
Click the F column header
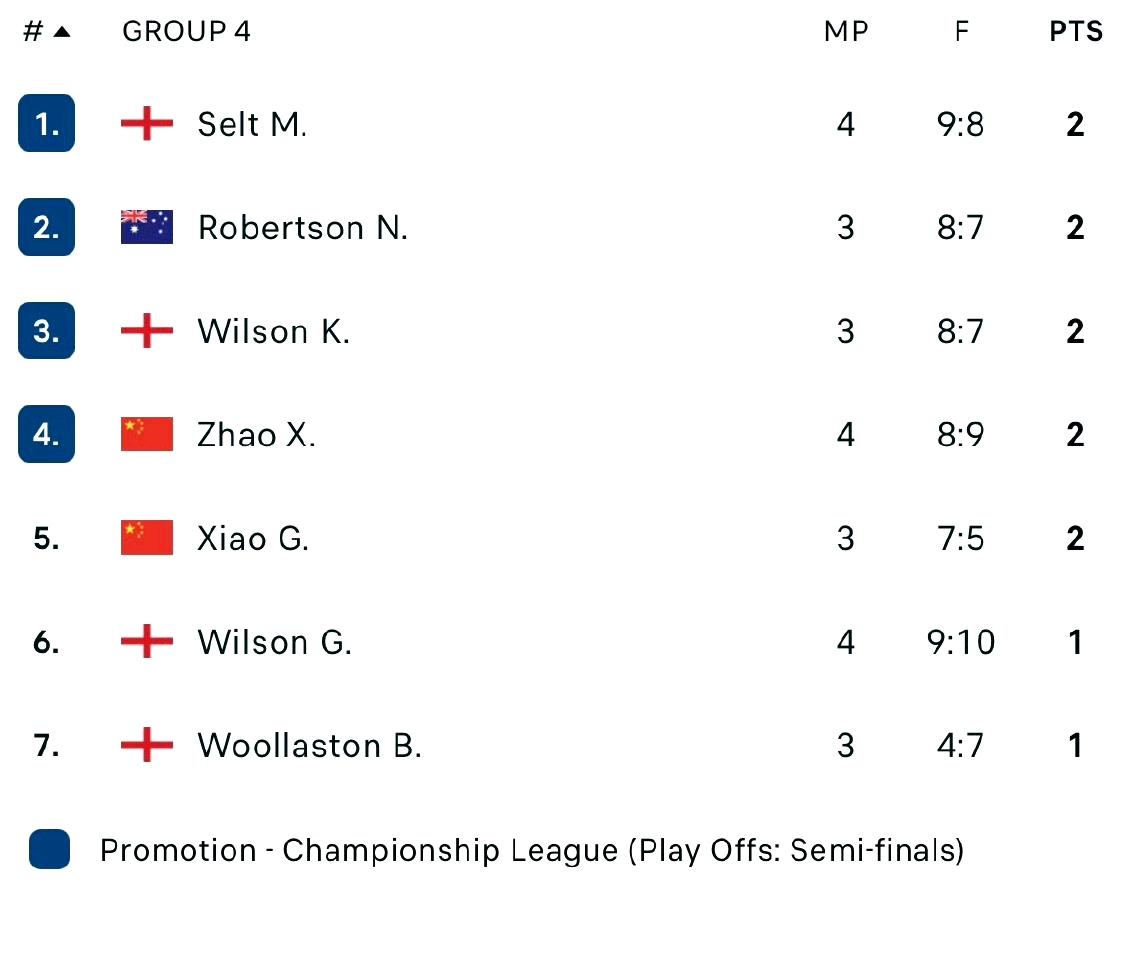[x=961, y=32]
